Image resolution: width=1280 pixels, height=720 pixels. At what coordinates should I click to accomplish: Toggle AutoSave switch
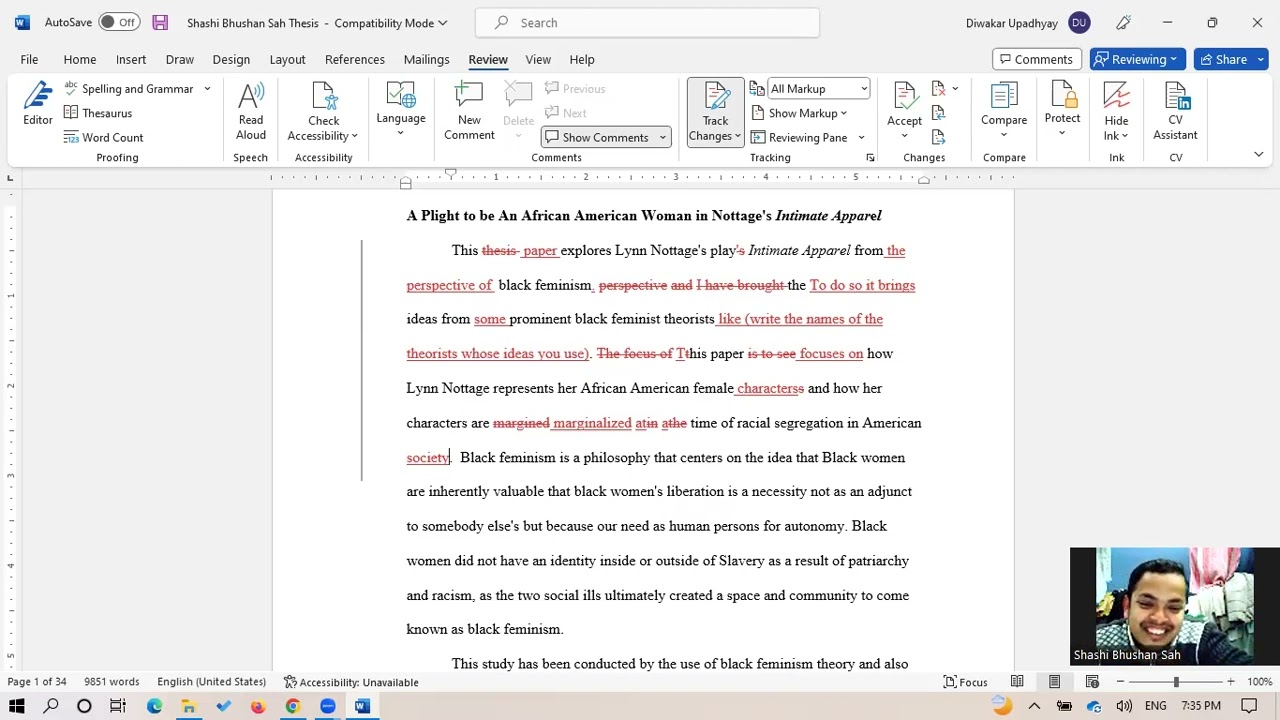click(119, 22)
